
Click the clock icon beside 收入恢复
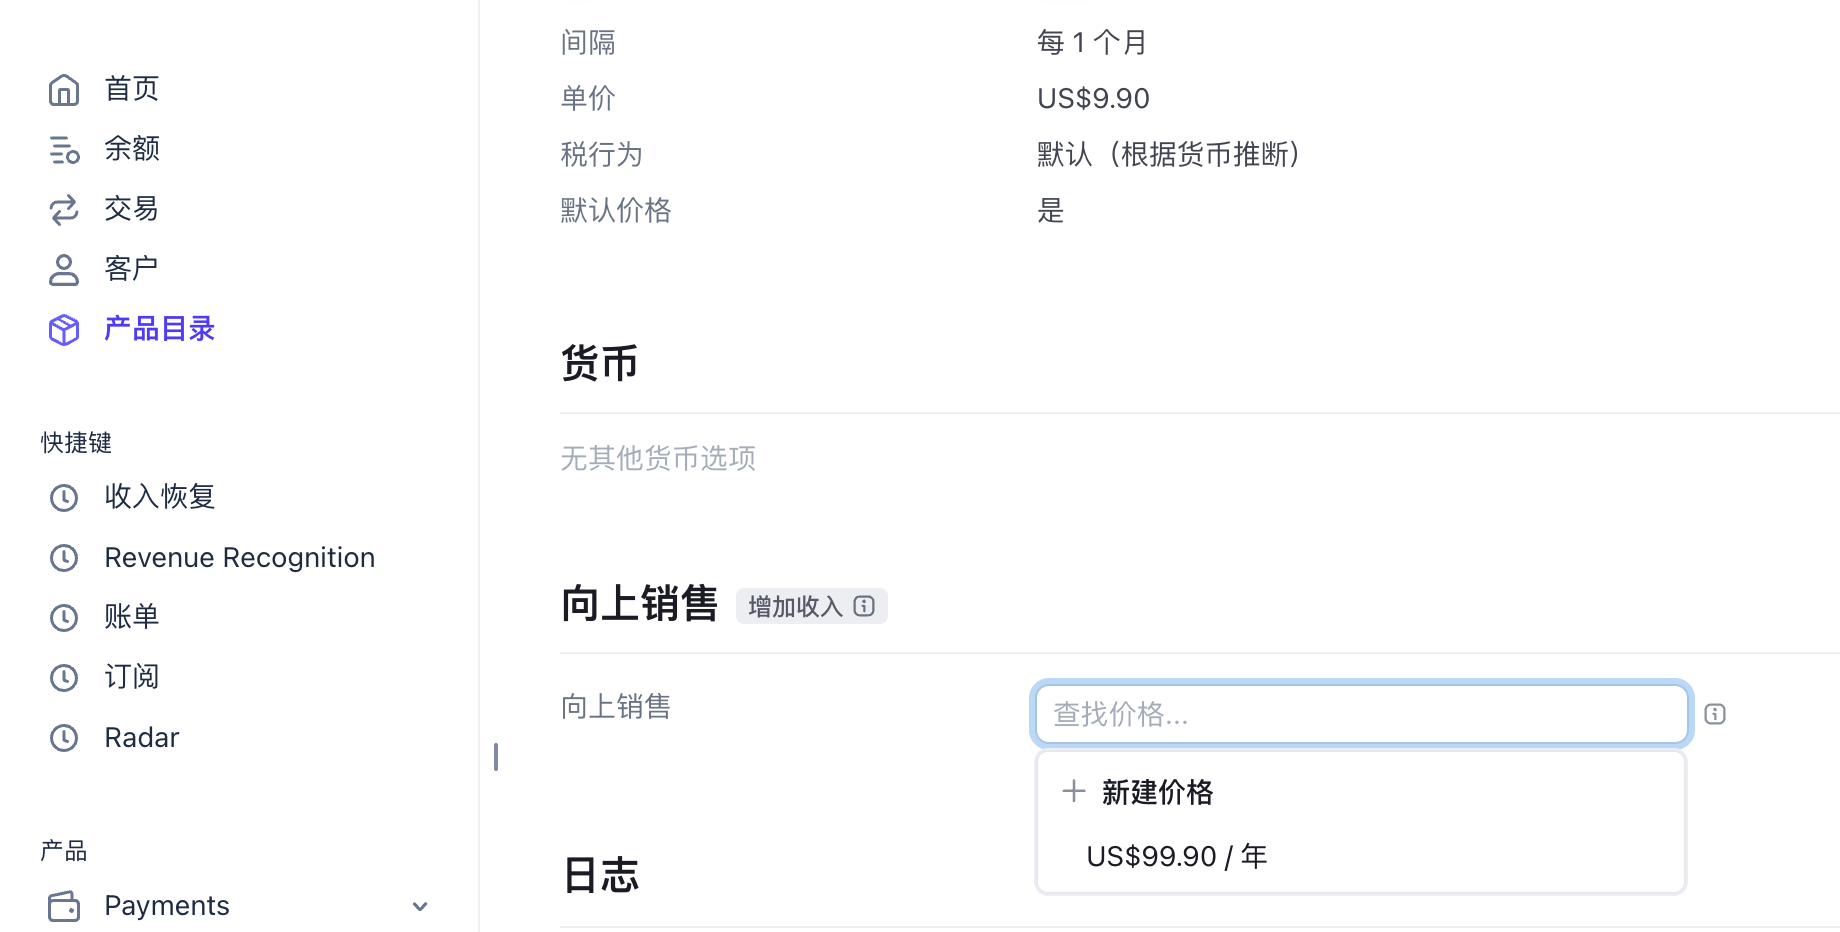64,497
